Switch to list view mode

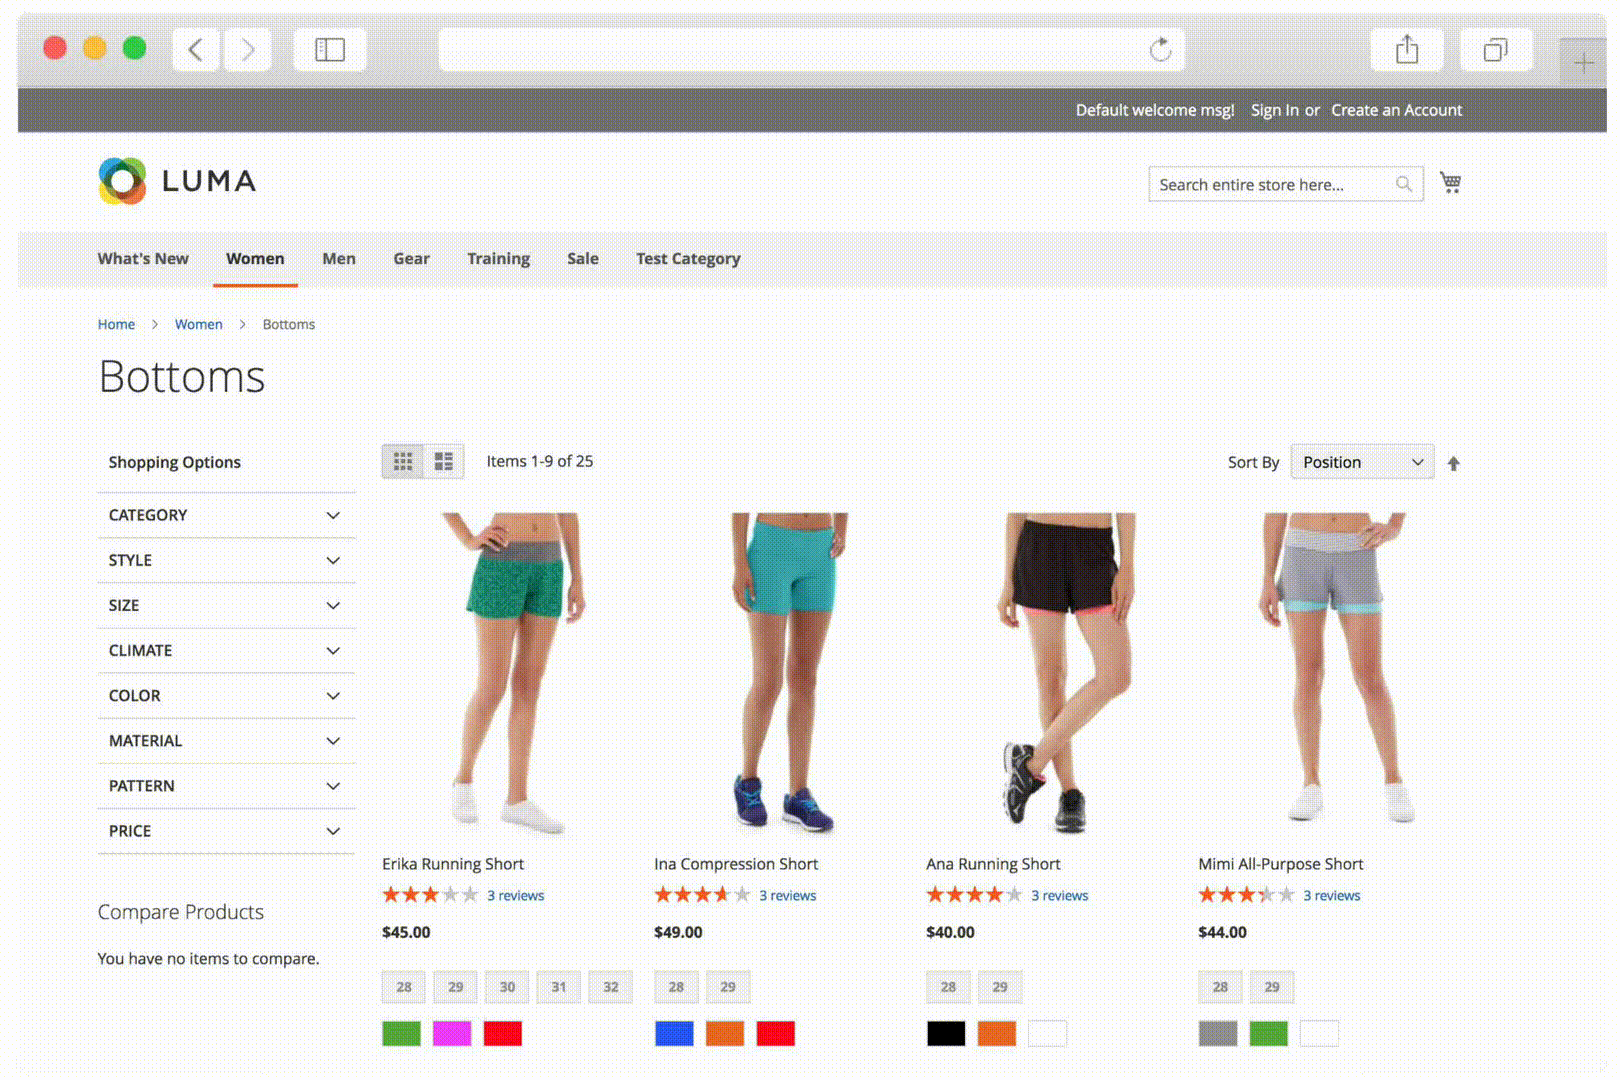click(444, 461)
